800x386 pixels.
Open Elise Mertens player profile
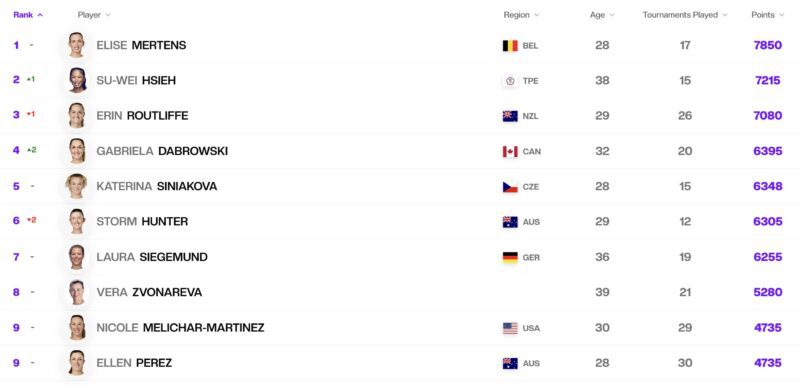click(x=141, y=45)
